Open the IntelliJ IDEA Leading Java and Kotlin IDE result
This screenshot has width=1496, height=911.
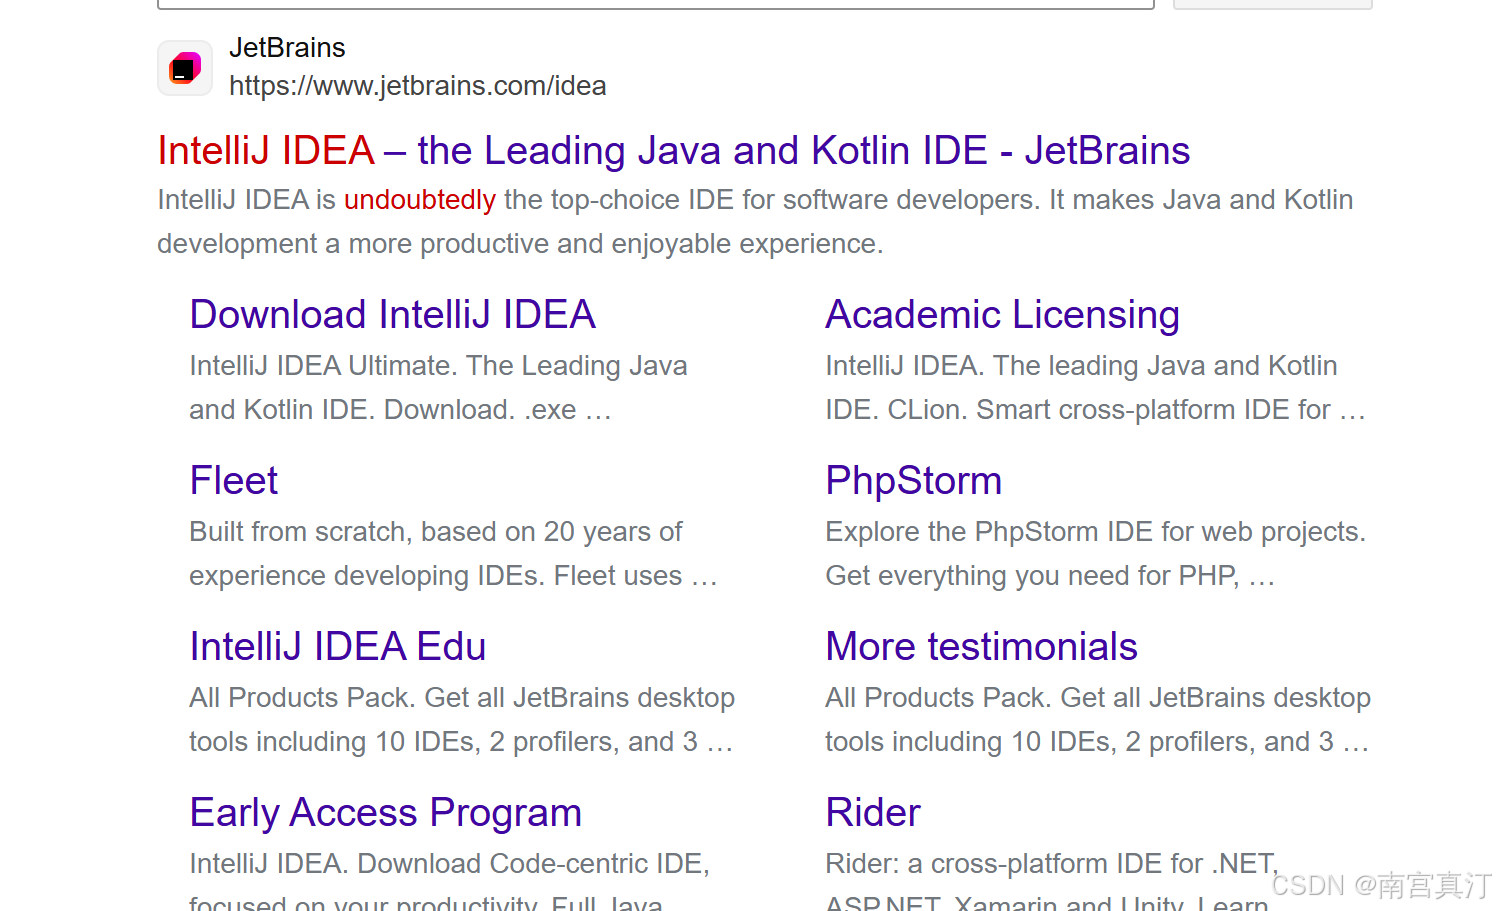click(x=673, y=151)
